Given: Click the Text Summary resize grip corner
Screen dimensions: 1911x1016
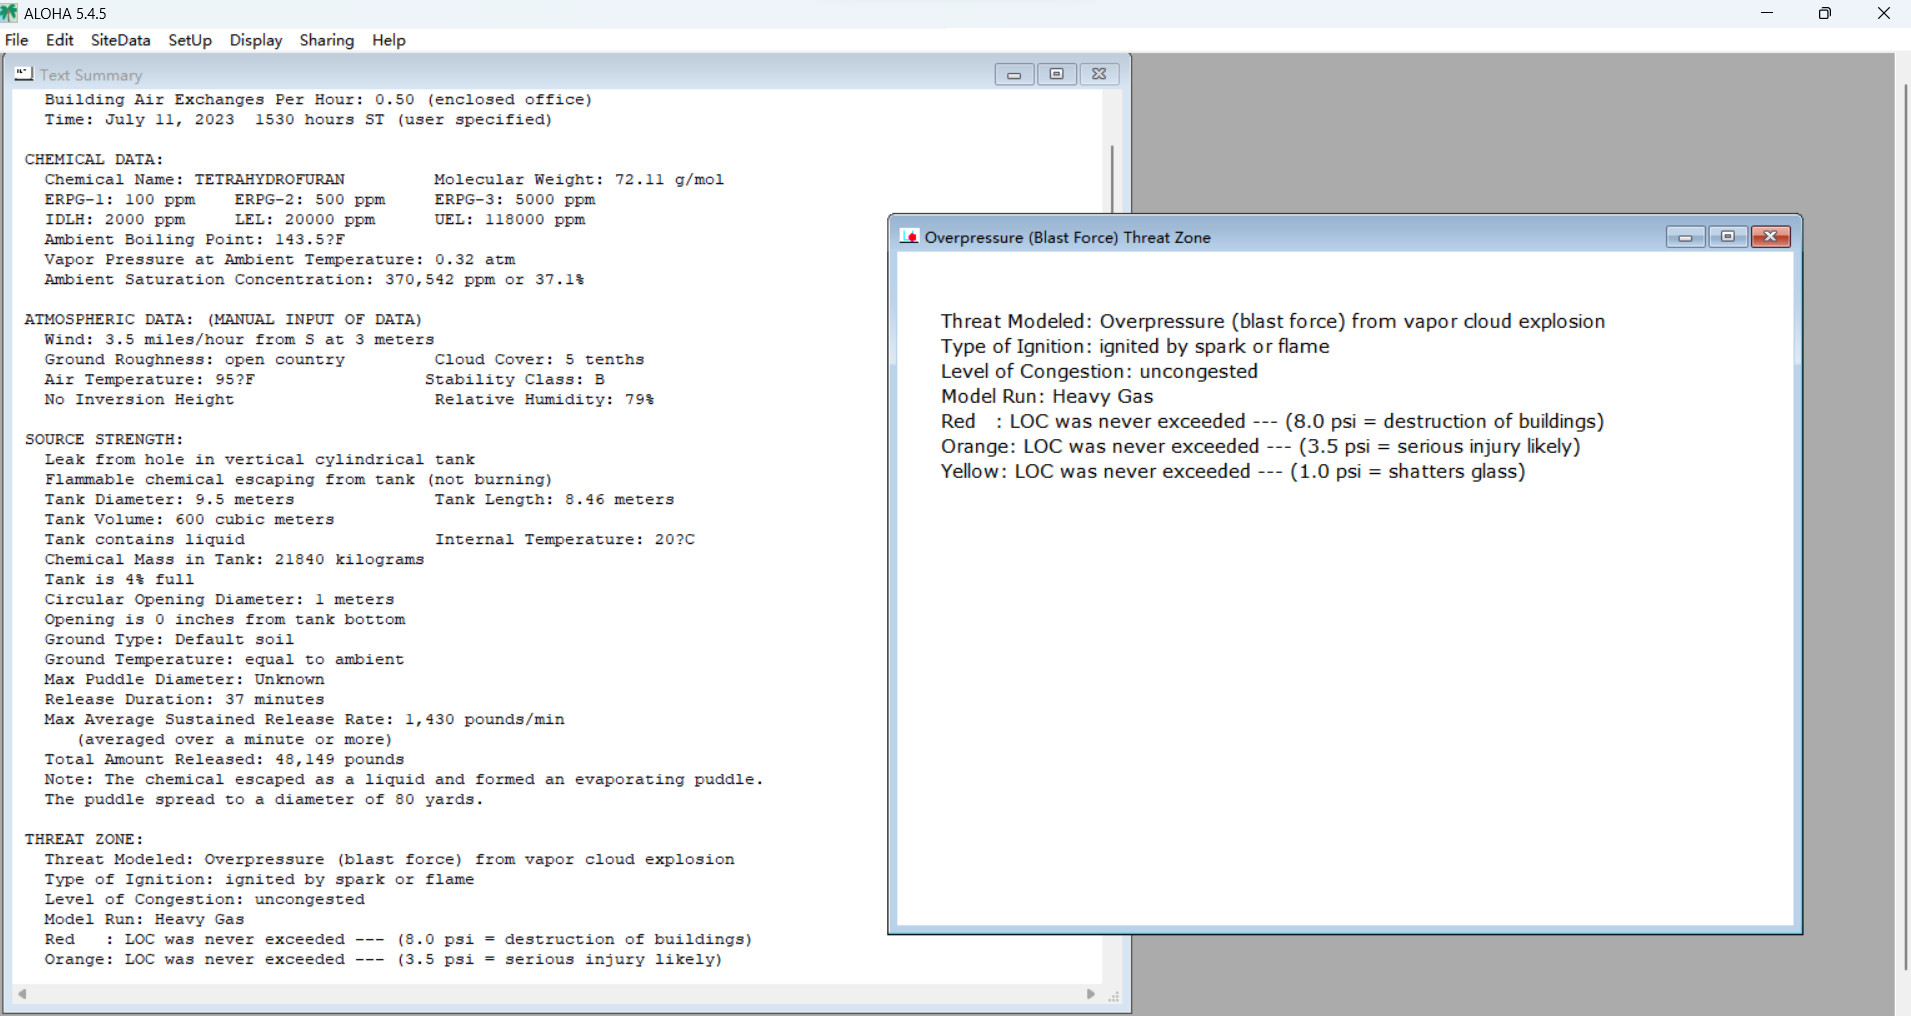Looking at the screenshot, I should click(1113, 996).
